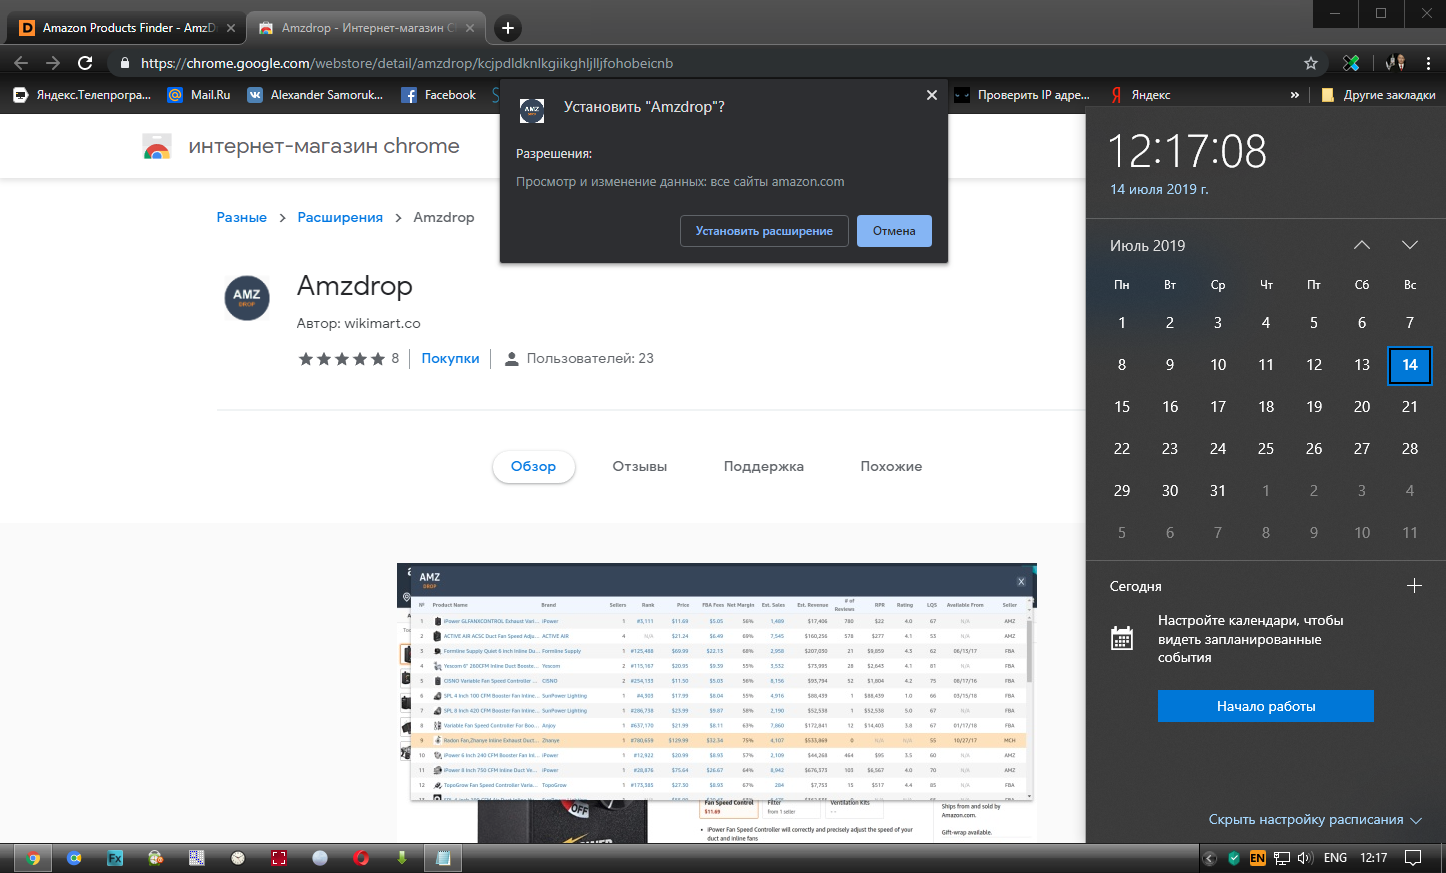
Task: Go to the Разные breadcrumb
Action: click(x=242, y=217)
